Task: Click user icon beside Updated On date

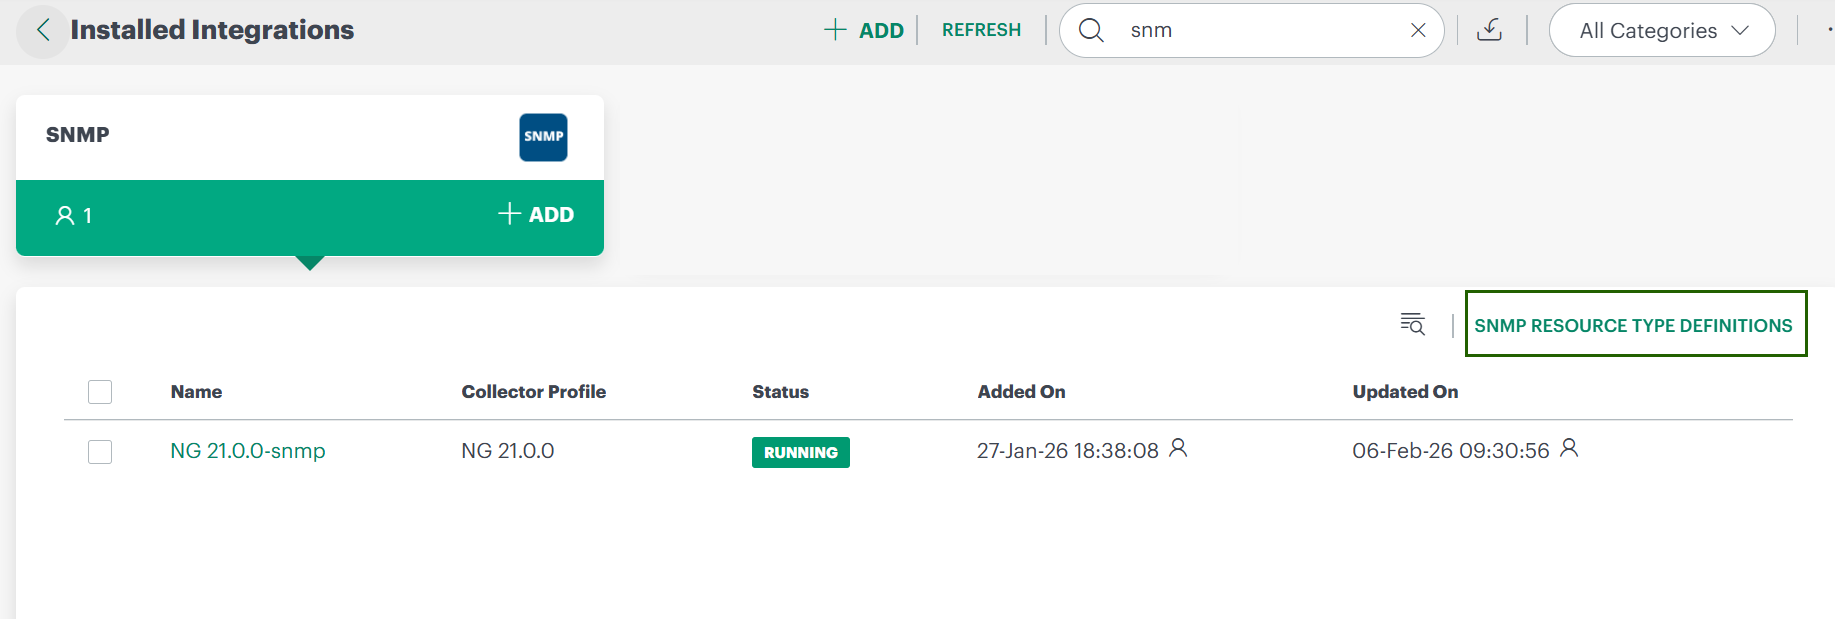Action: pos(1569,448)
